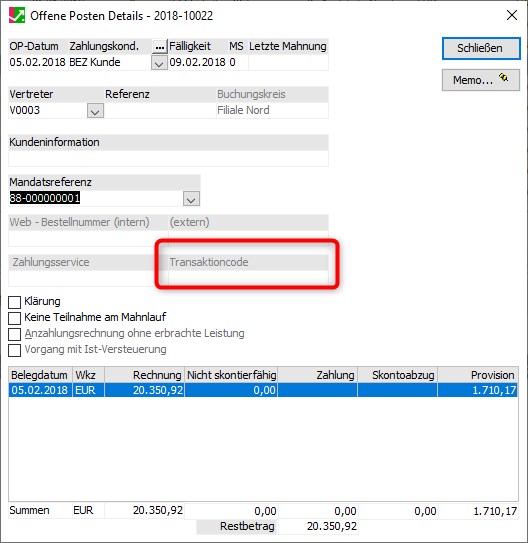This screenshot has height=543, width=528.
Task: Click the Zahlungsservice field
Action: [88, 278]
